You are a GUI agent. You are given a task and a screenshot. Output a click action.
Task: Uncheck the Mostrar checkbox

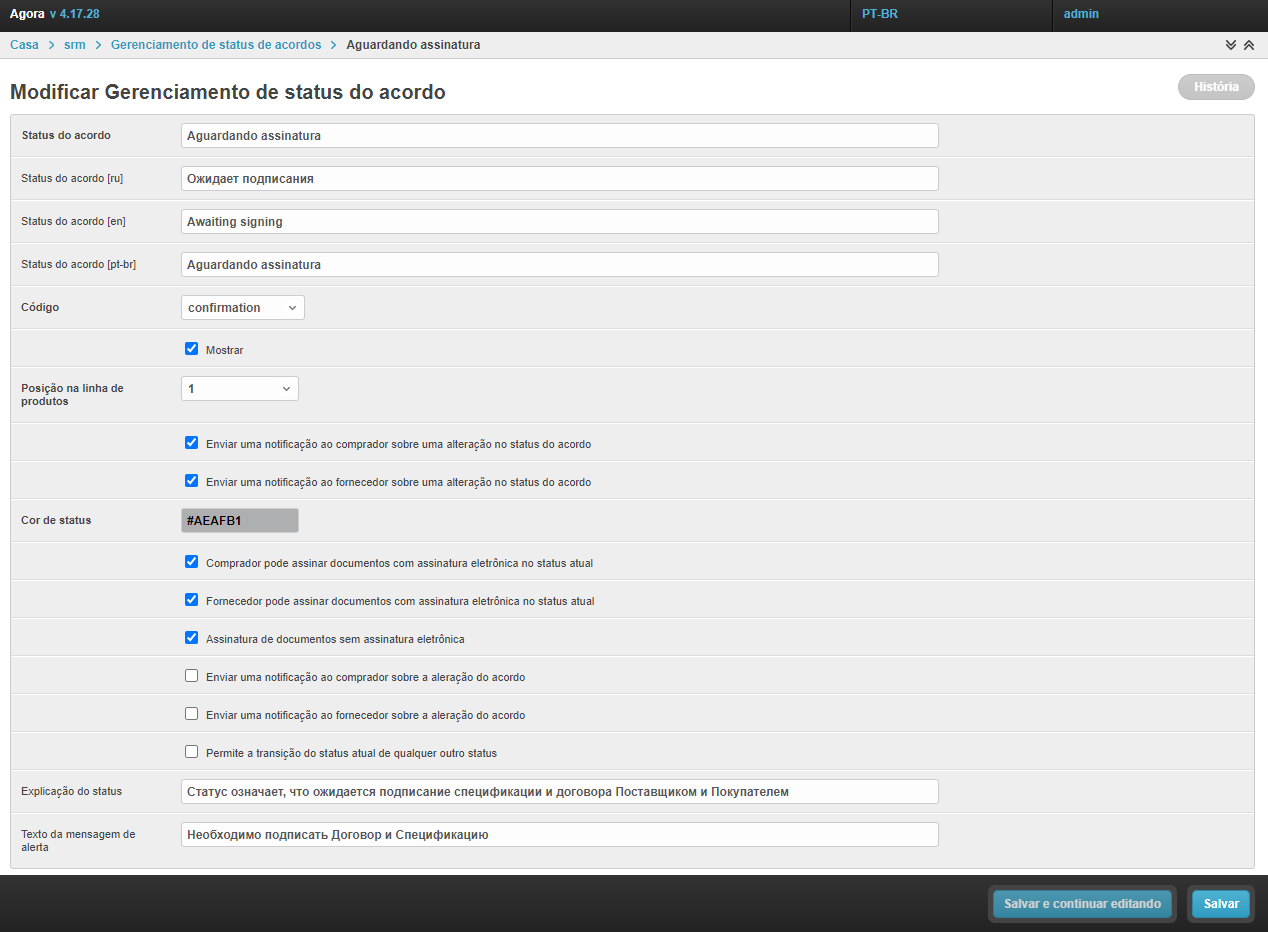(192, 349)
